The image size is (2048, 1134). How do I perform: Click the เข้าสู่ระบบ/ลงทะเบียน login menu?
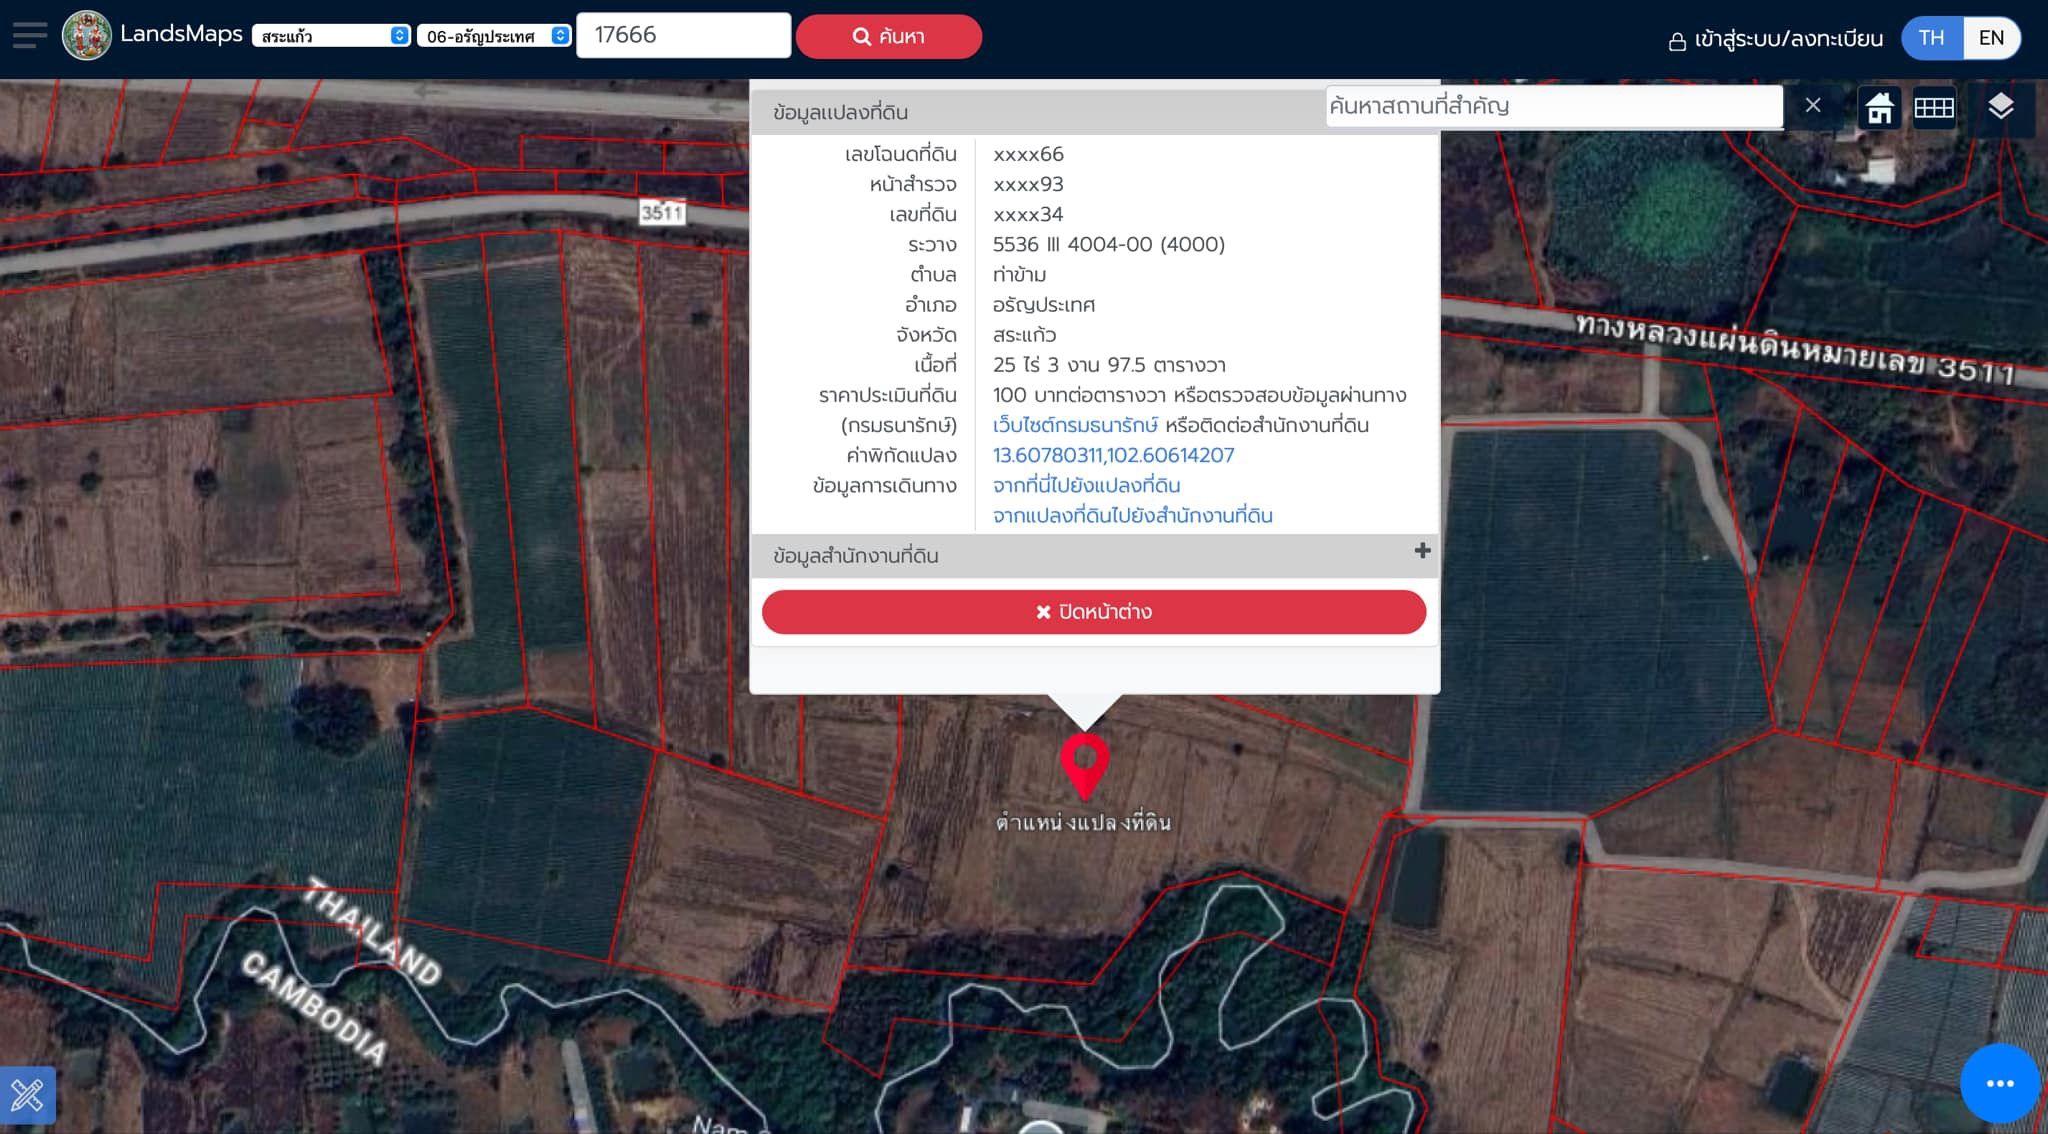click(1776, 39)
